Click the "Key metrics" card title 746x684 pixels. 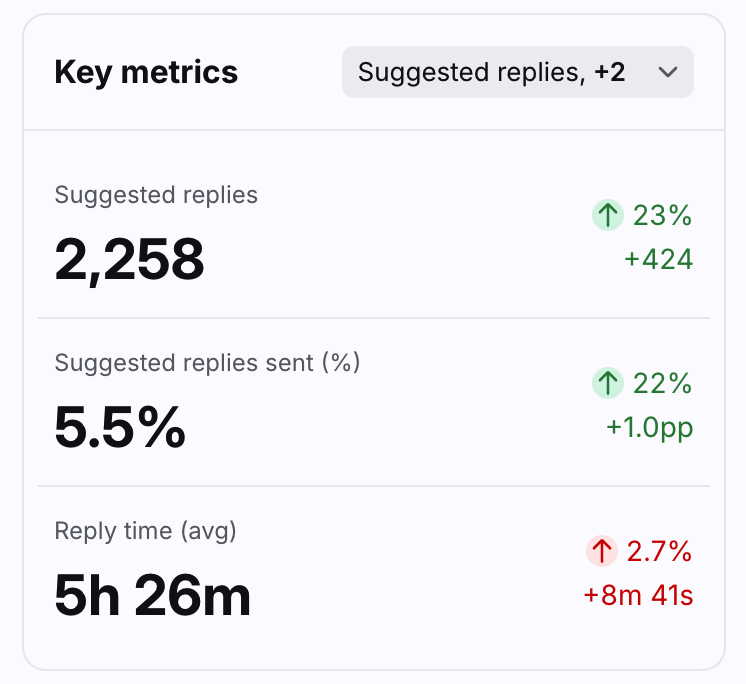[146, 72]
